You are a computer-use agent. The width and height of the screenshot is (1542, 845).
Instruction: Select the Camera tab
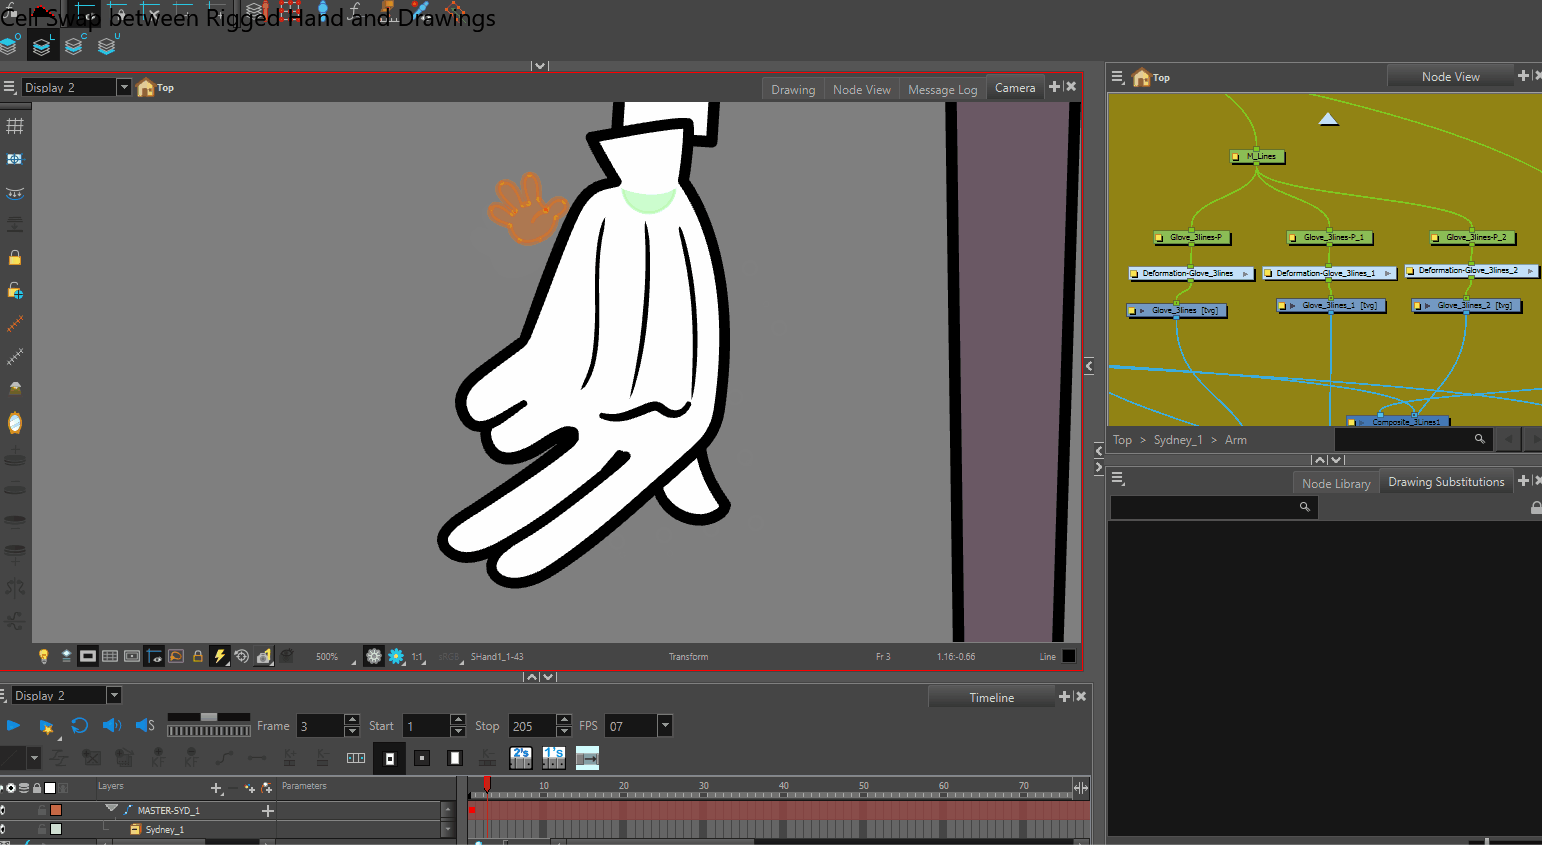tap(1015, 88)
